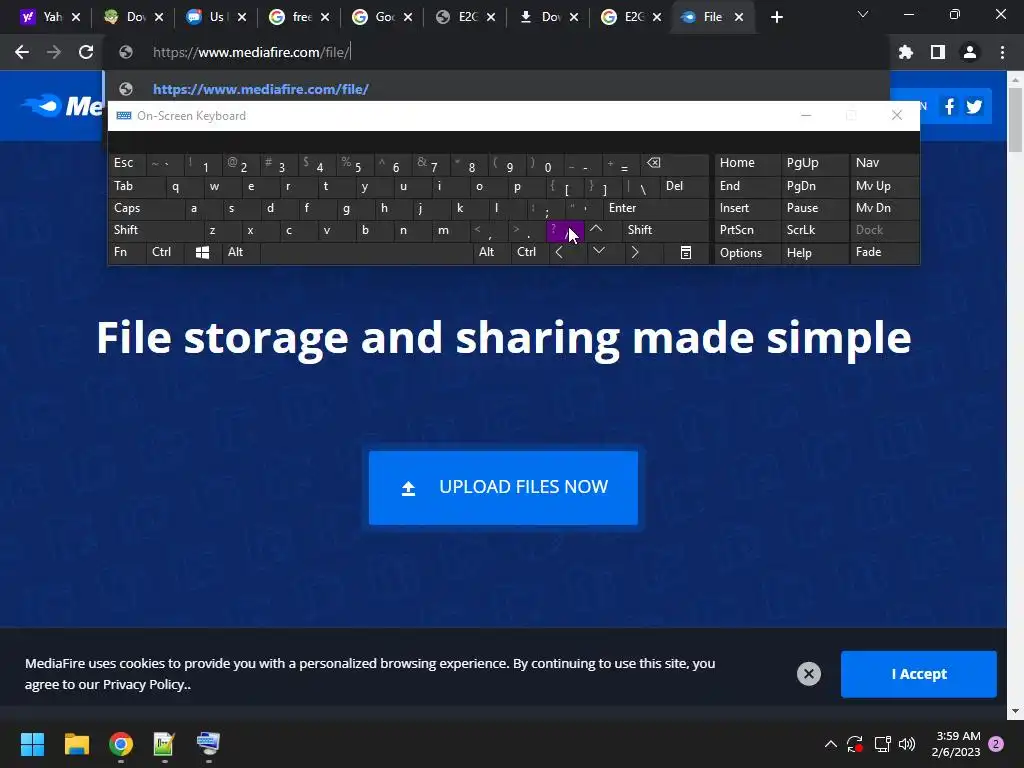Open the clock and date in taskbar
The image size is (1024, 768).
(957, 744)
